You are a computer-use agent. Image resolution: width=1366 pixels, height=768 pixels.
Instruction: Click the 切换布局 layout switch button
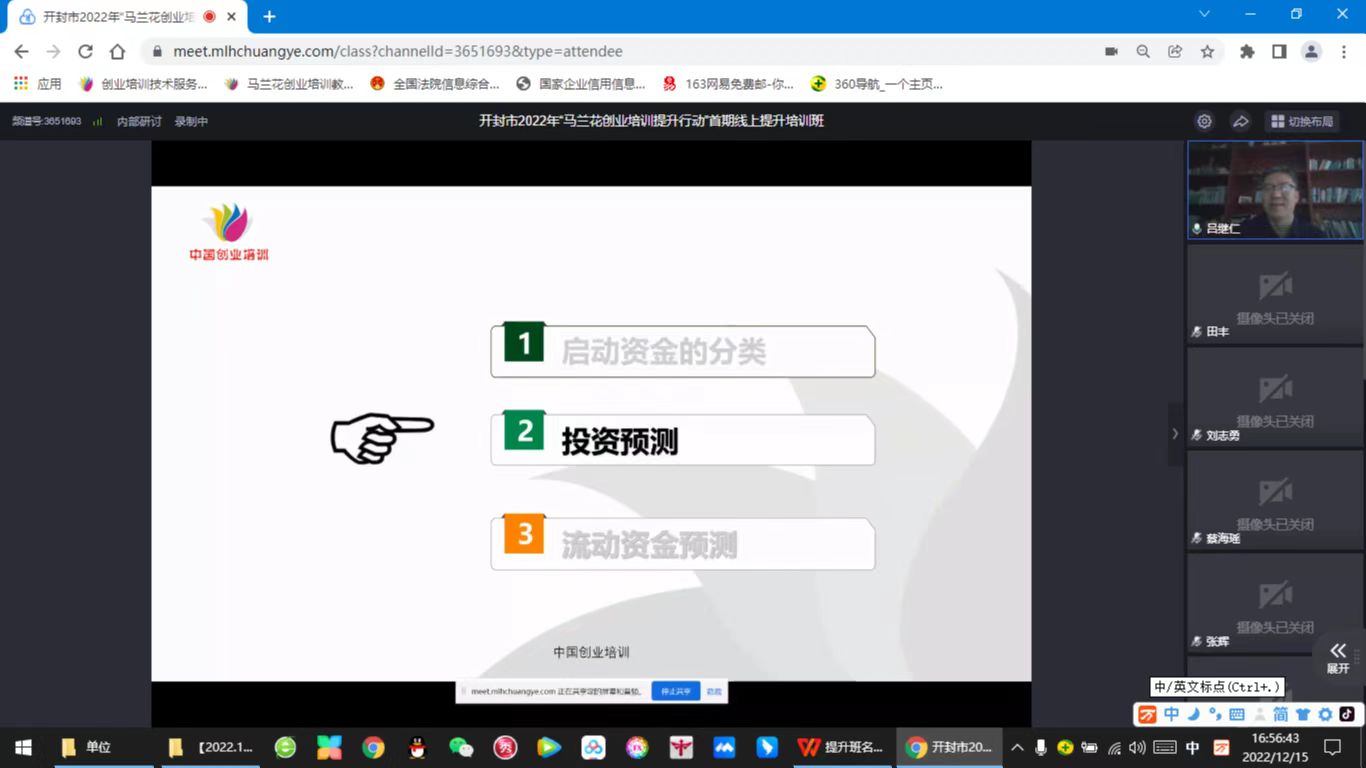tap(1301, 121)
